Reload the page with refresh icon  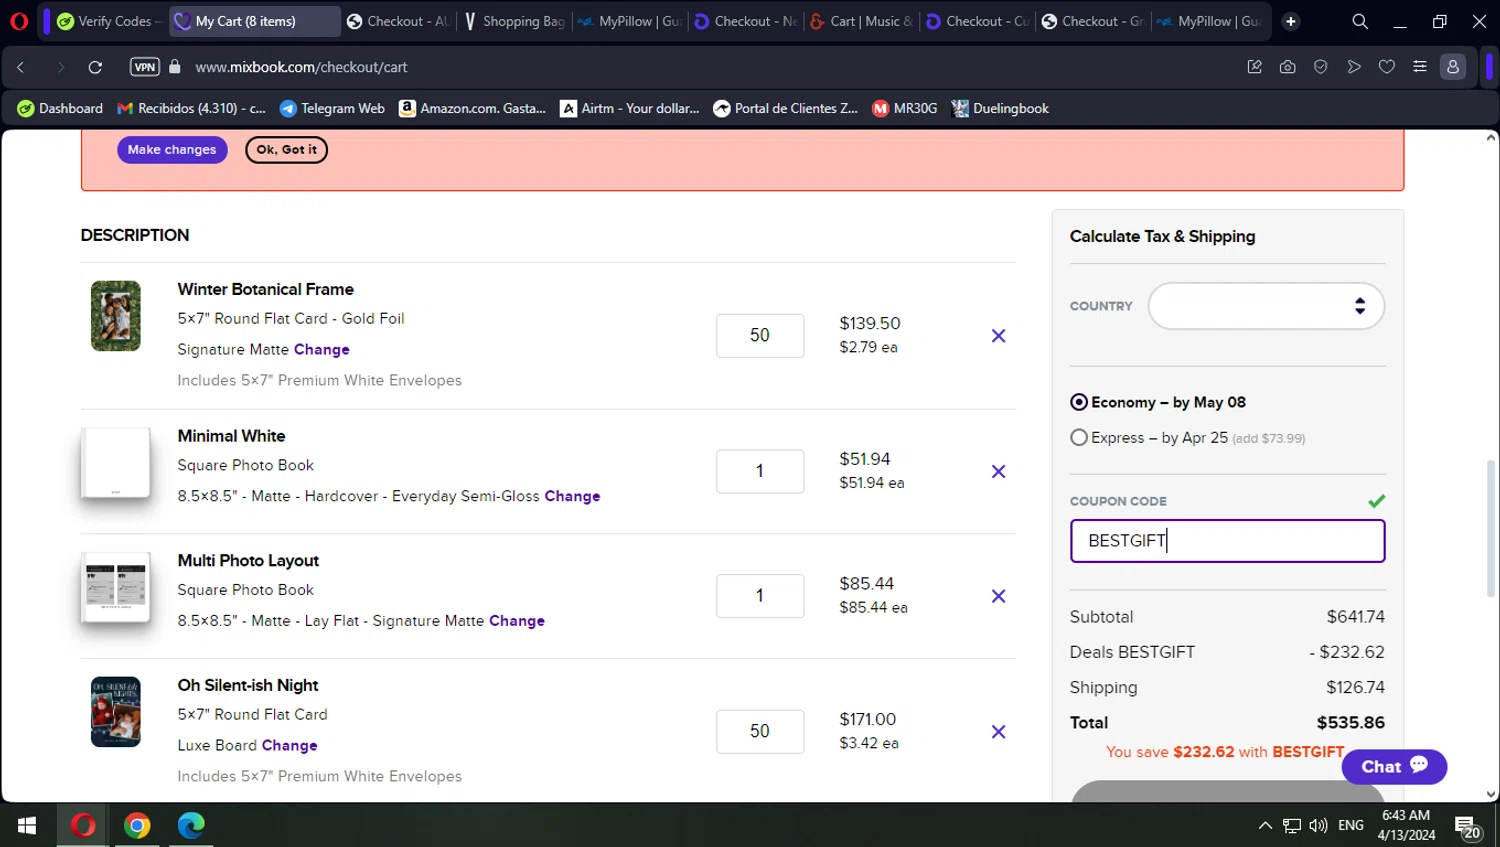pyautogui.click(x=95, y=67)
